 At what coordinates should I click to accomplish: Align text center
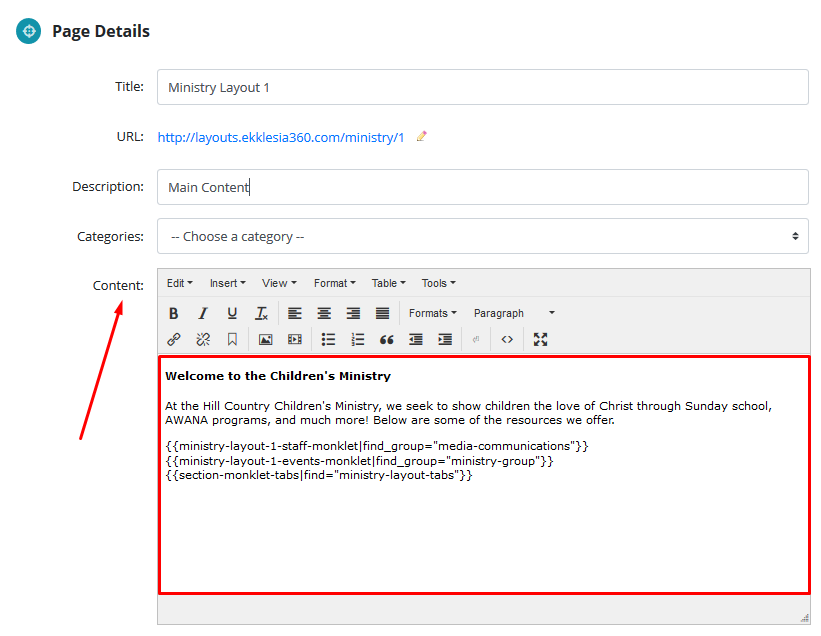point(324,313)
